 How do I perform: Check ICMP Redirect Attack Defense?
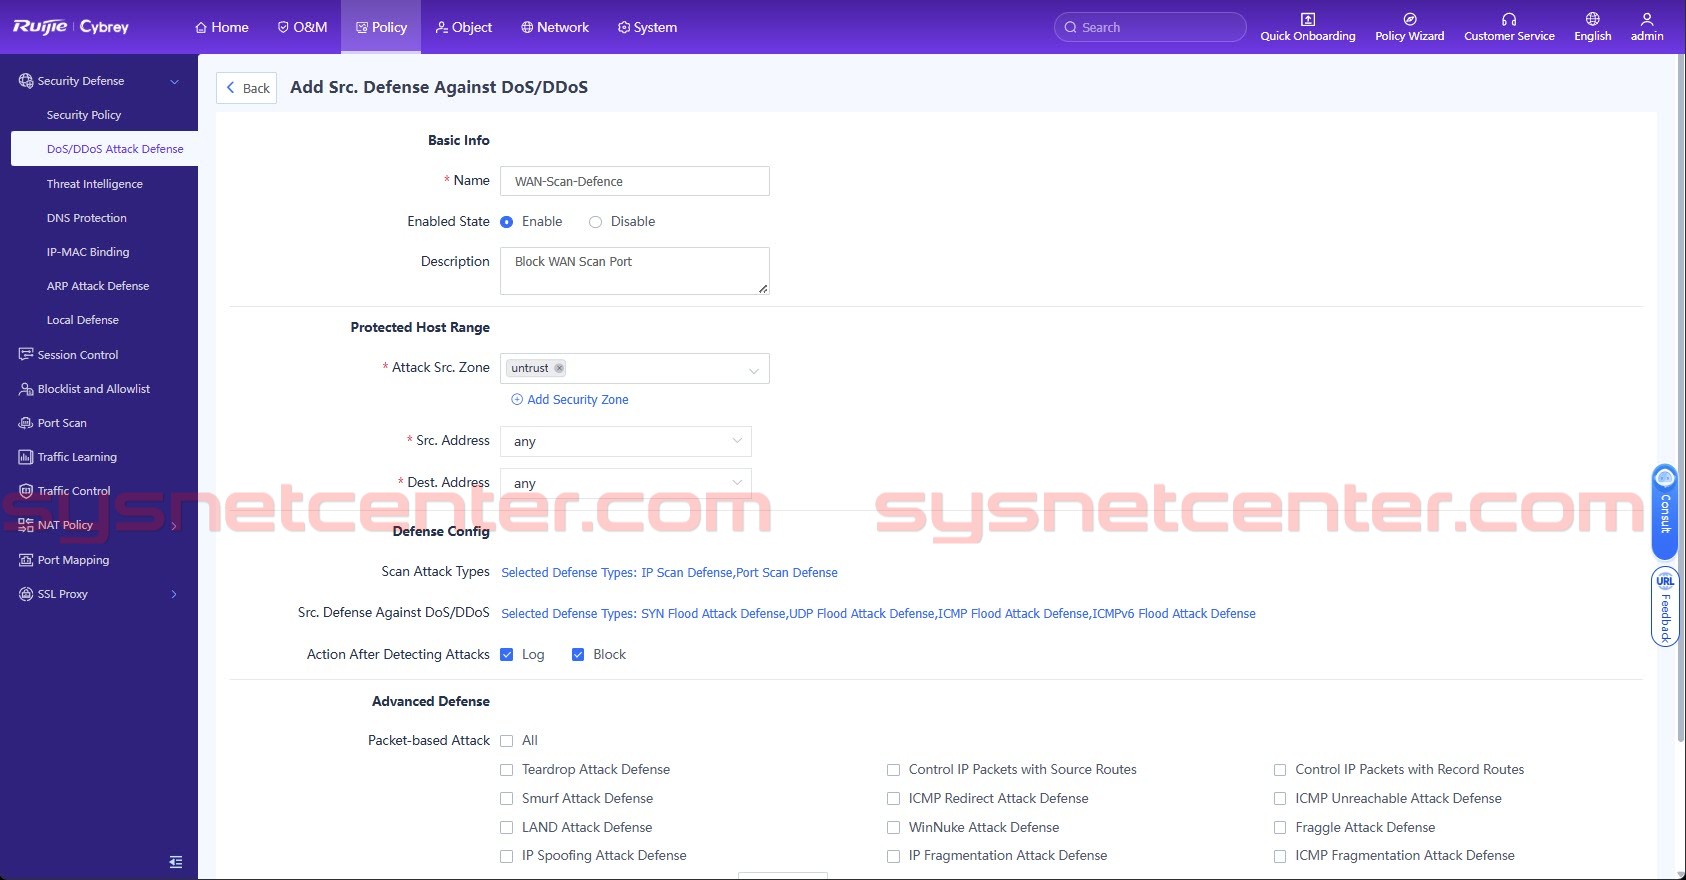[x=894, y=799]
